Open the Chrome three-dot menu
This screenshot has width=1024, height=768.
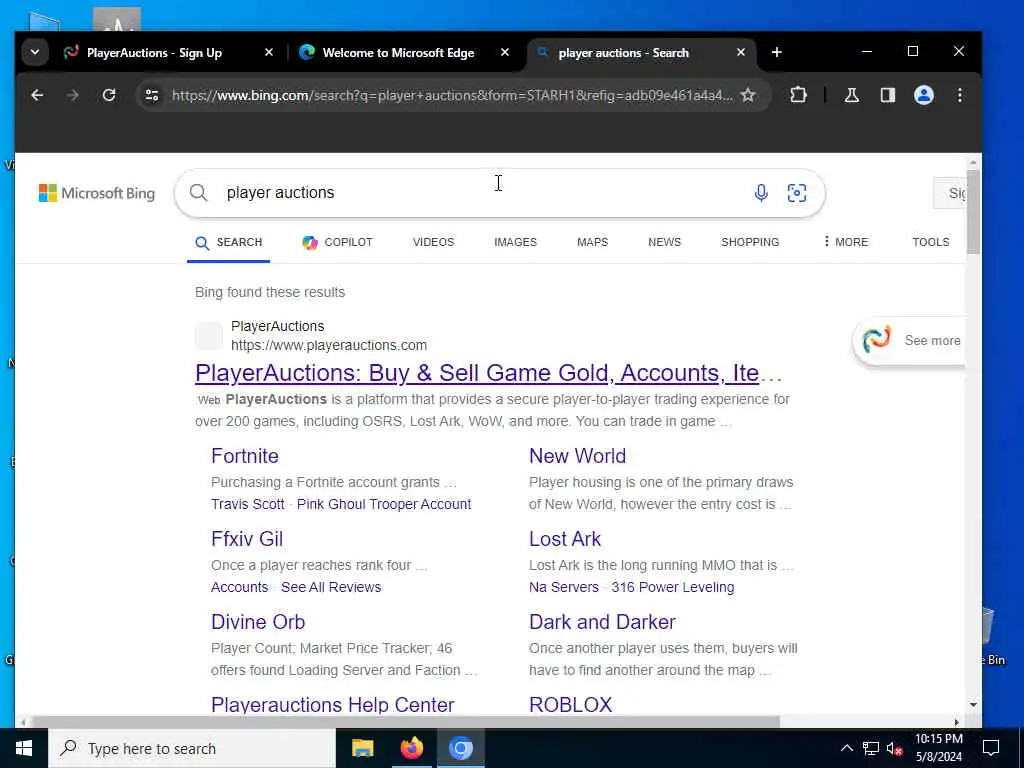[x=959, y=95]
